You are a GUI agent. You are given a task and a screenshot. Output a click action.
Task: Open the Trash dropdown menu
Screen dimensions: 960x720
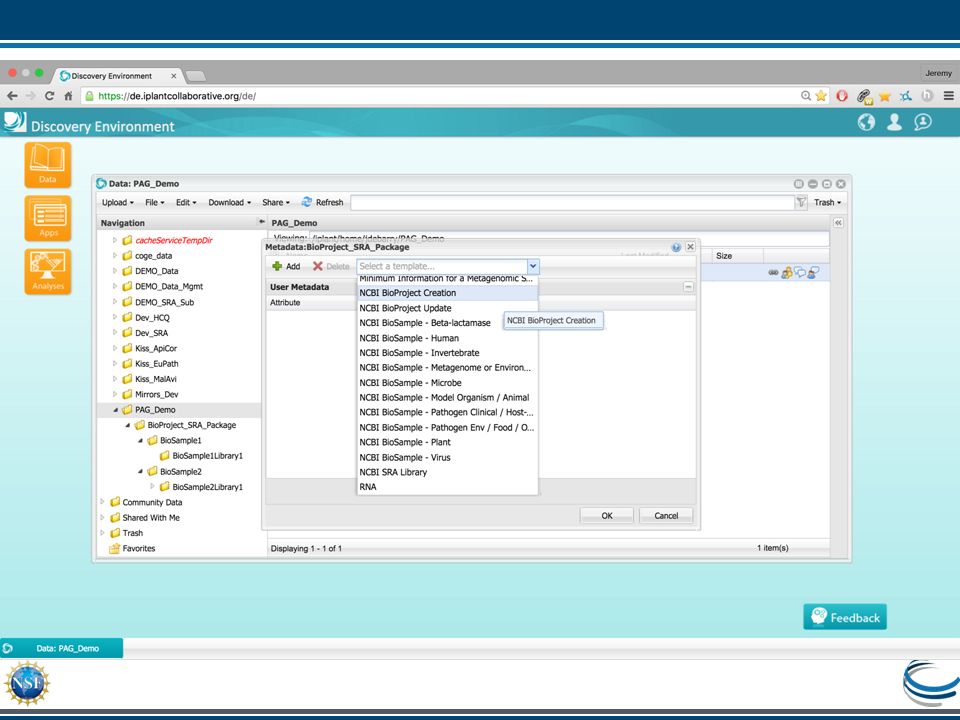pos(827,202)
